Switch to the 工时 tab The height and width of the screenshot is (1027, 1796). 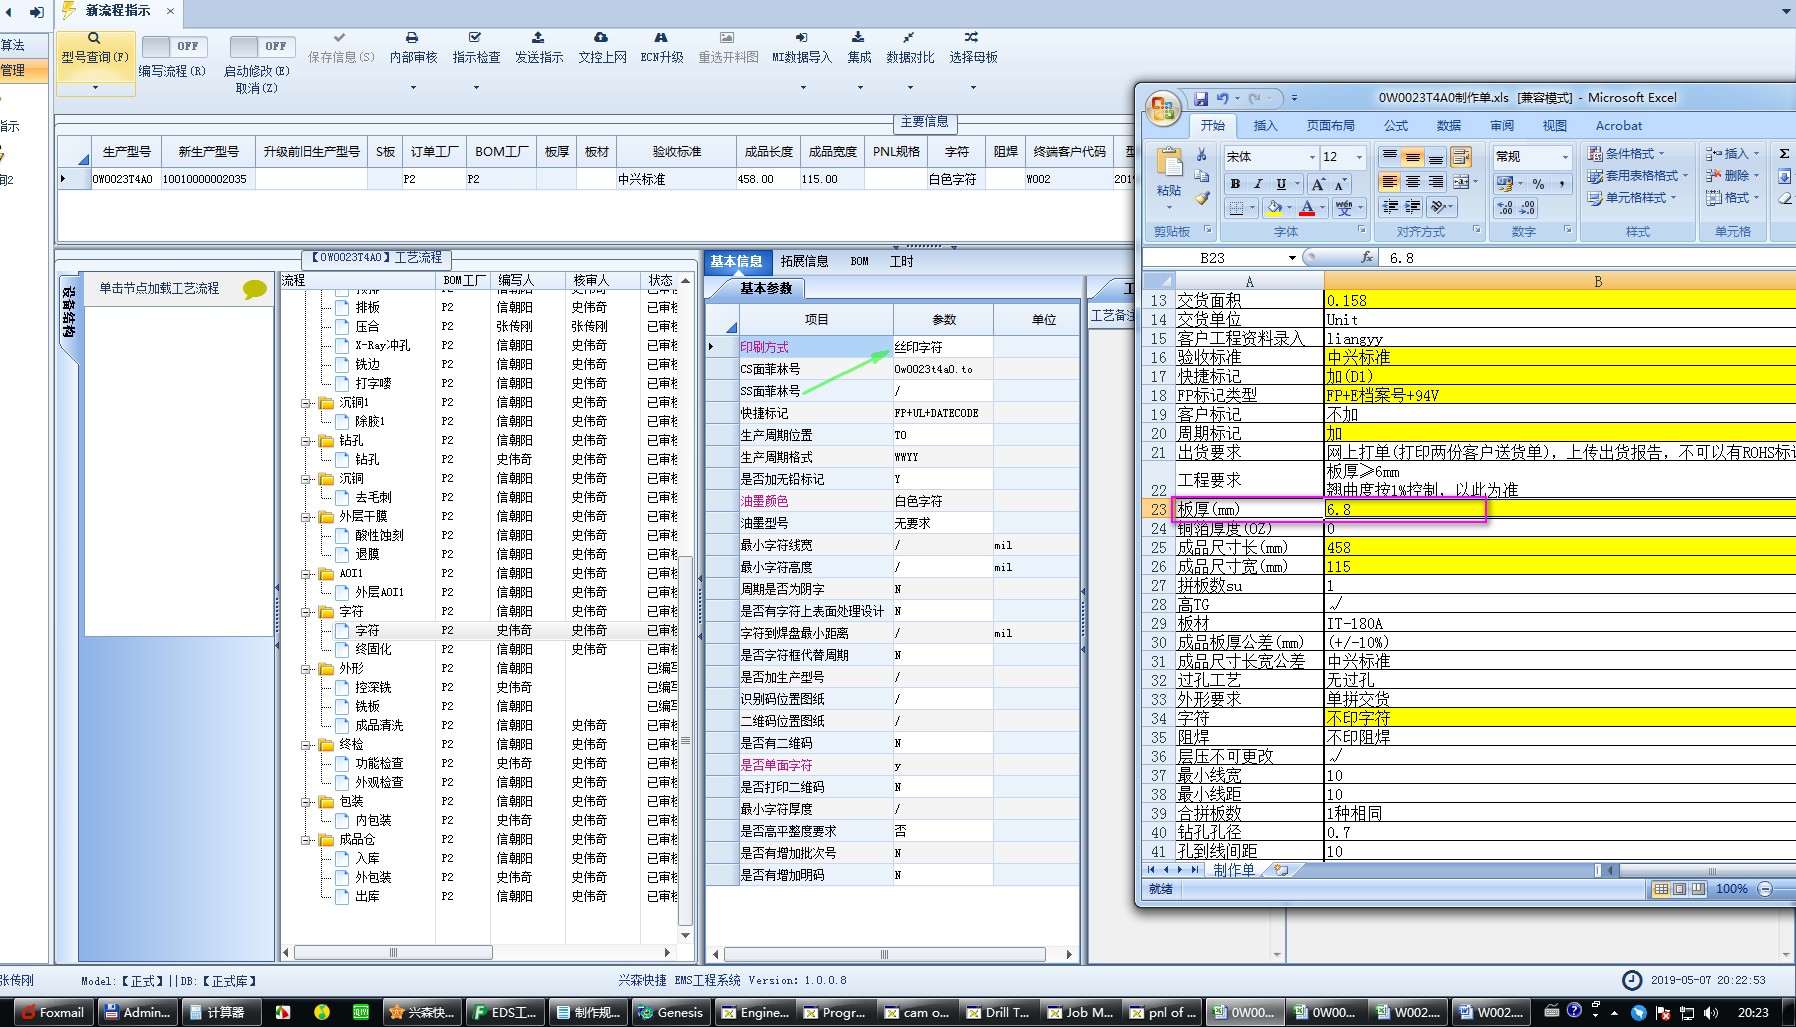click(x=901, y=262)
